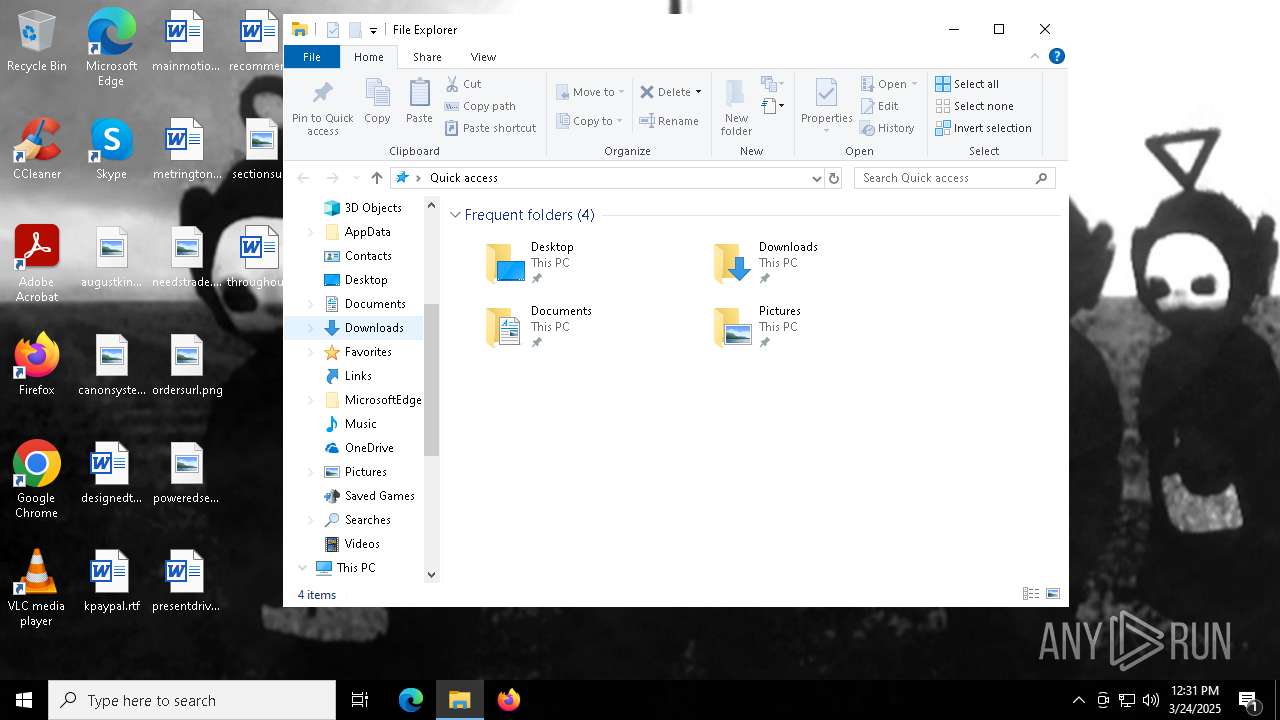Open the Quick Access Toolbar customize dropdown
Viewport: 1280px width, 720px height.
373,30
